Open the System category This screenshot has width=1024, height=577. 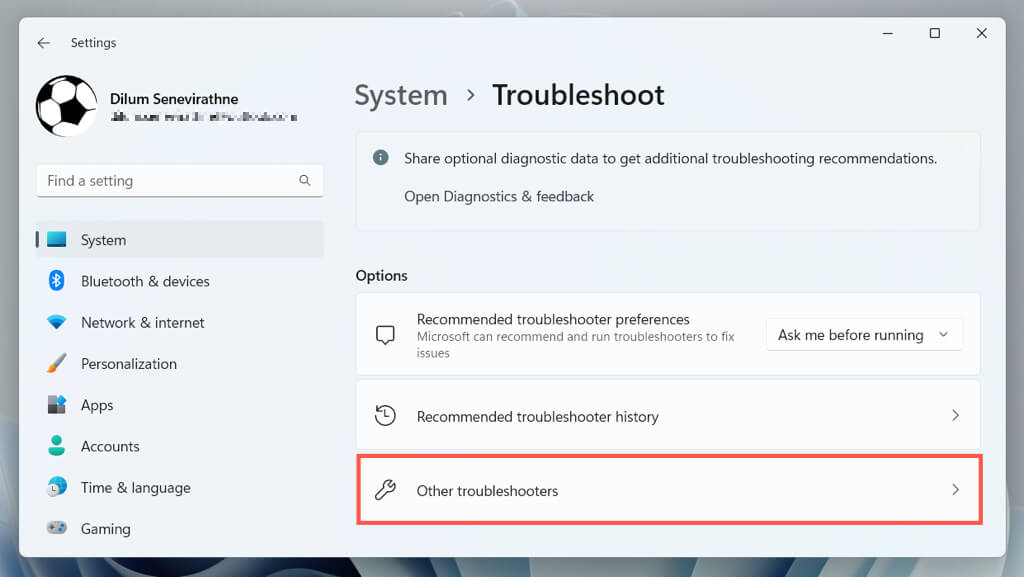click(x=103, y=240)
